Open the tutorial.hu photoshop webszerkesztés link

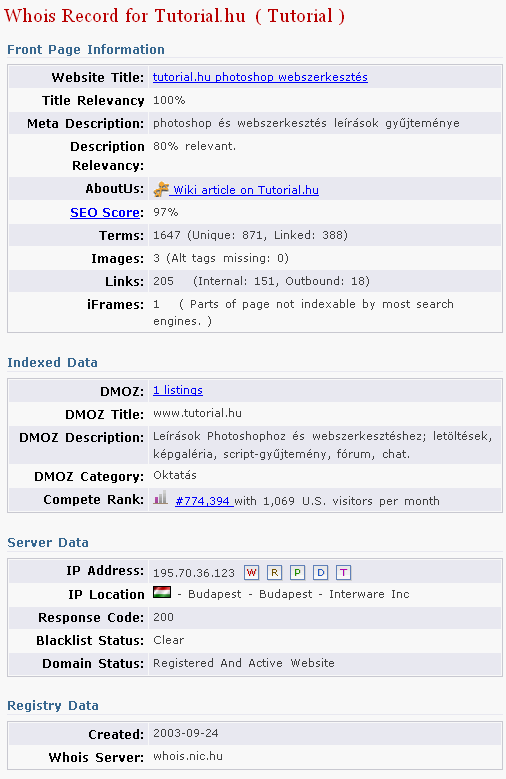pyautogui.click(x=260, y=77)
